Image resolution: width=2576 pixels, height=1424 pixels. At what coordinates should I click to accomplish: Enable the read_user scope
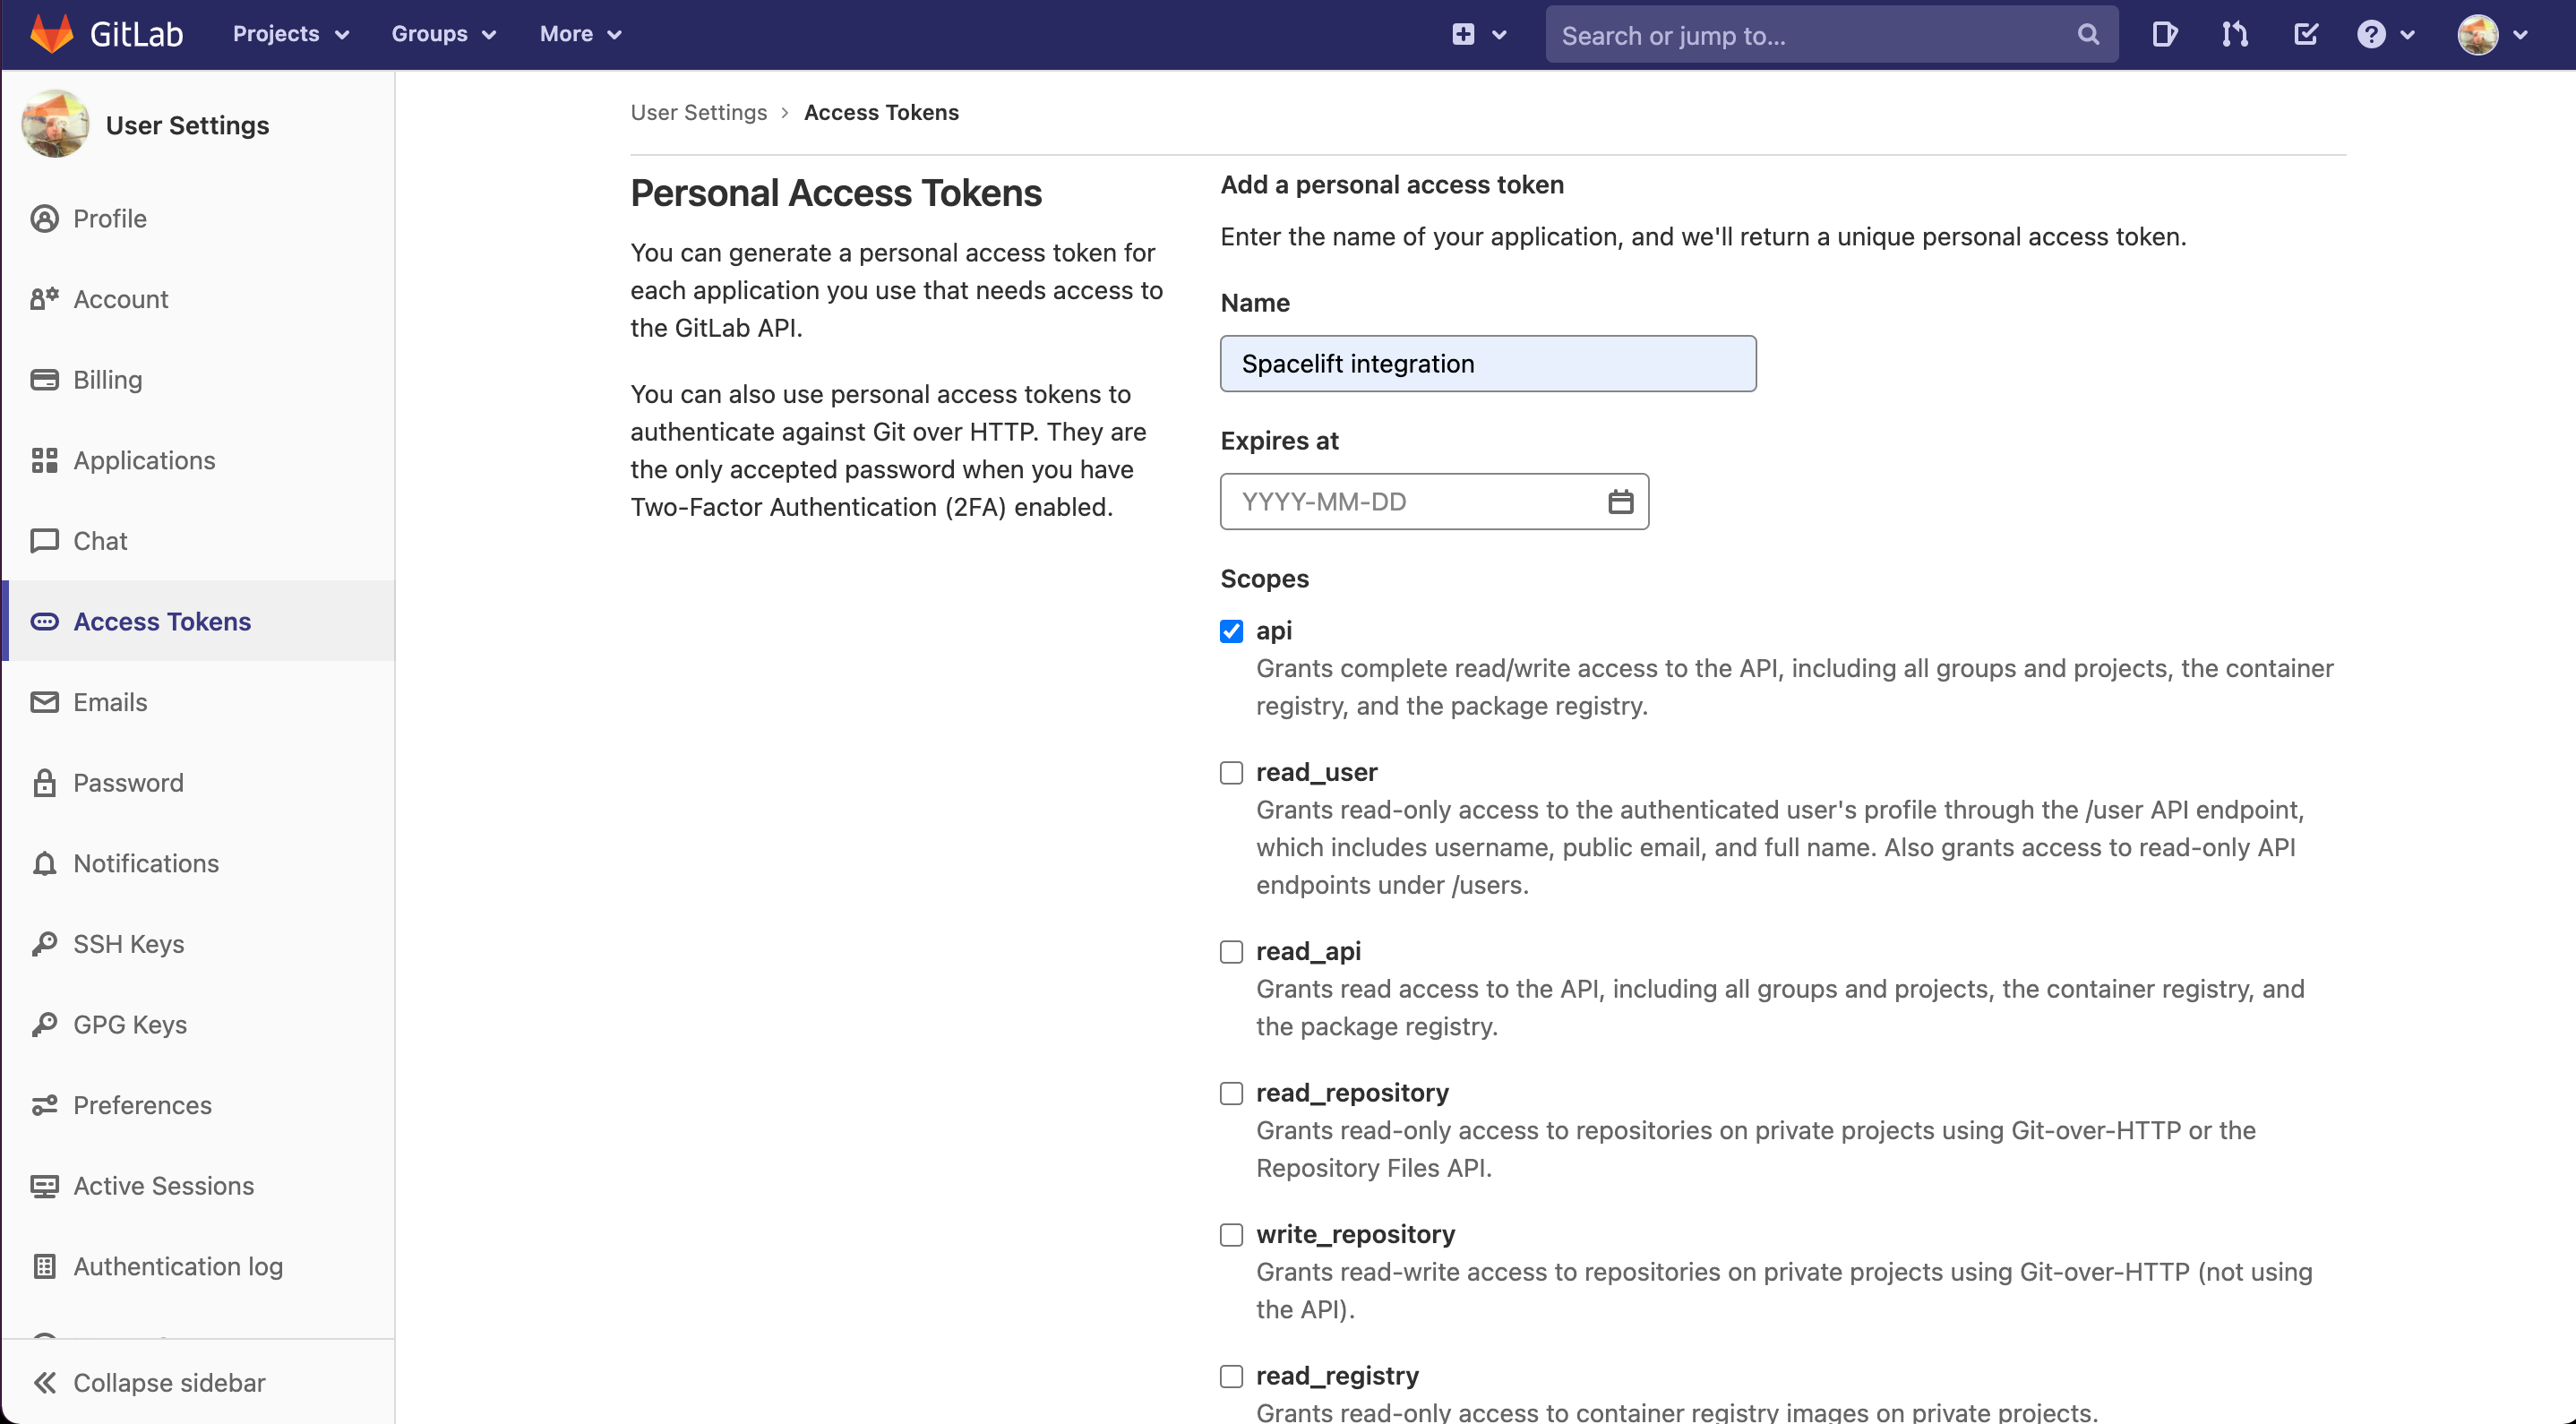1231,772
